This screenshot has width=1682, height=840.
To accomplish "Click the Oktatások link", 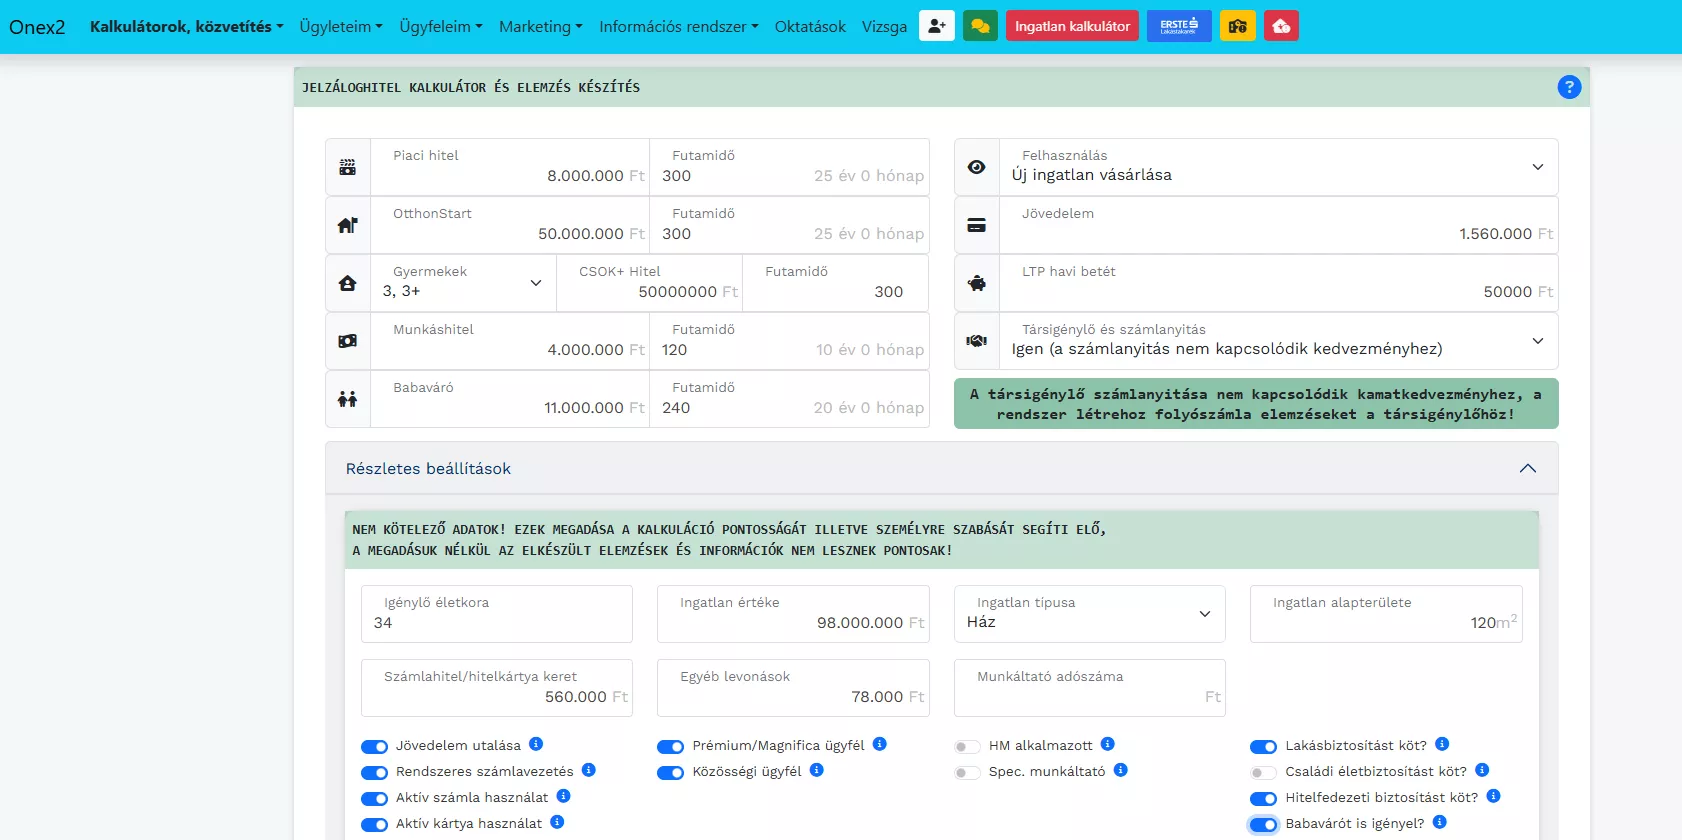I will click(810, 27).
